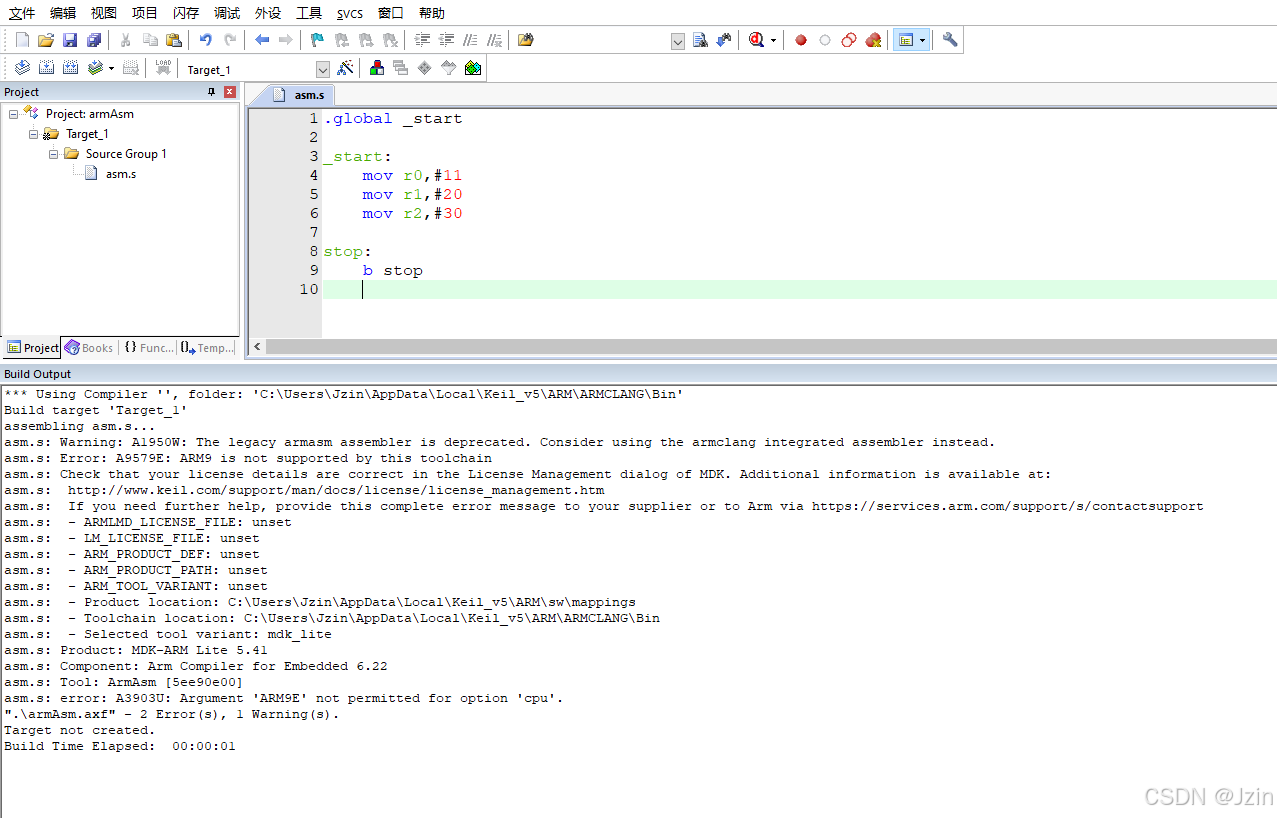
Task: Start debug session with magnifier-d icon
Action: point(757,40)
